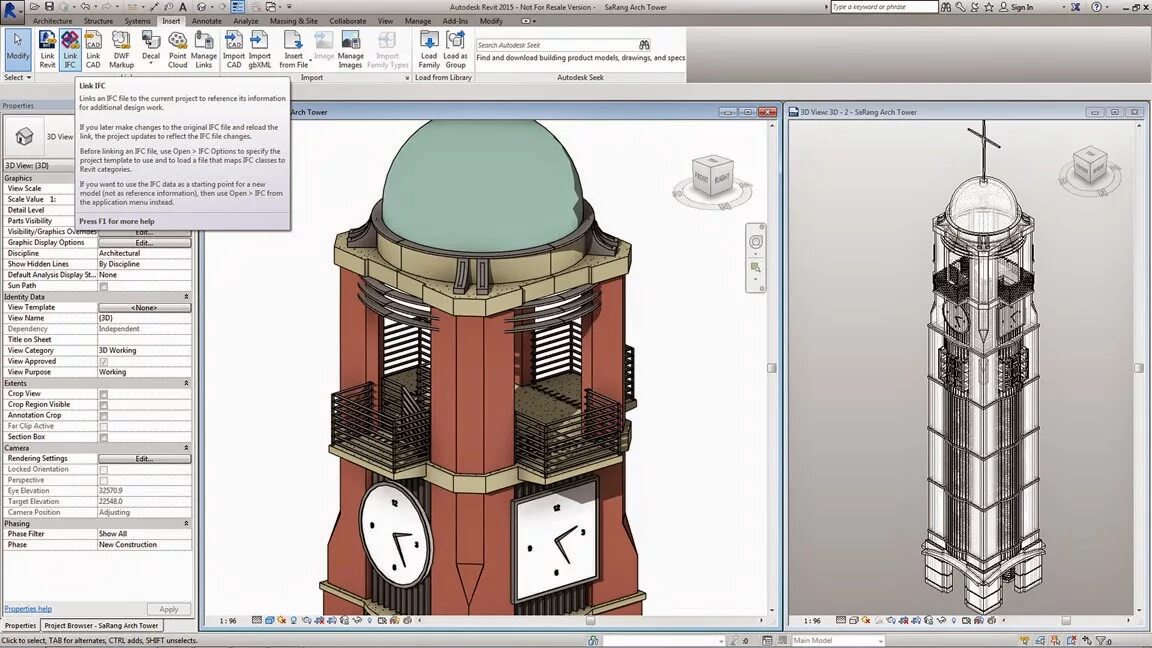
Task: Open the DWF Markup tool
Action: point(121,49)
